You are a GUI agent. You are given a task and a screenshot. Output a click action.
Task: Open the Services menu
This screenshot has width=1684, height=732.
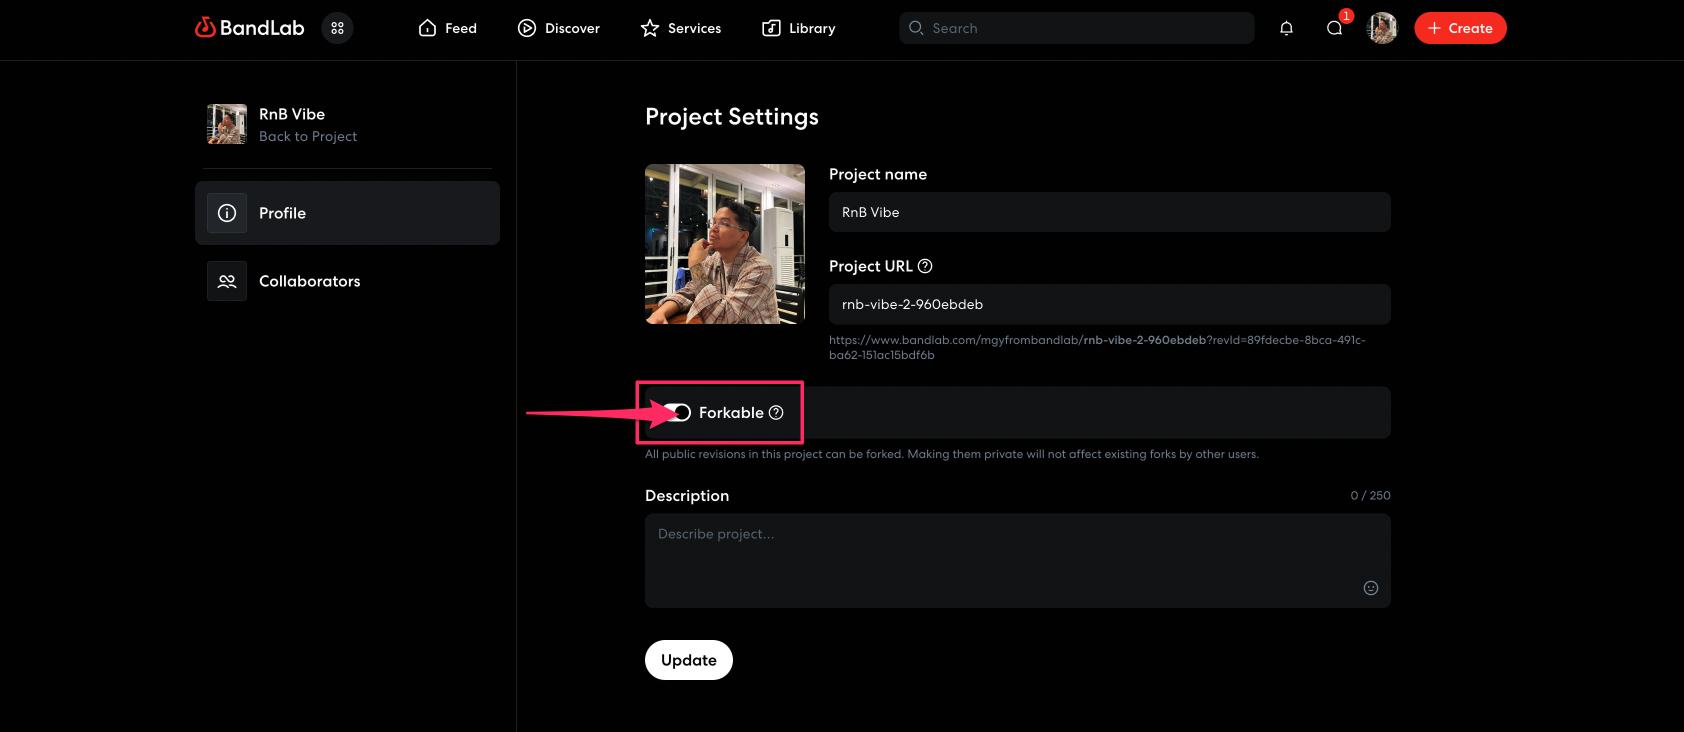[681, 28]
